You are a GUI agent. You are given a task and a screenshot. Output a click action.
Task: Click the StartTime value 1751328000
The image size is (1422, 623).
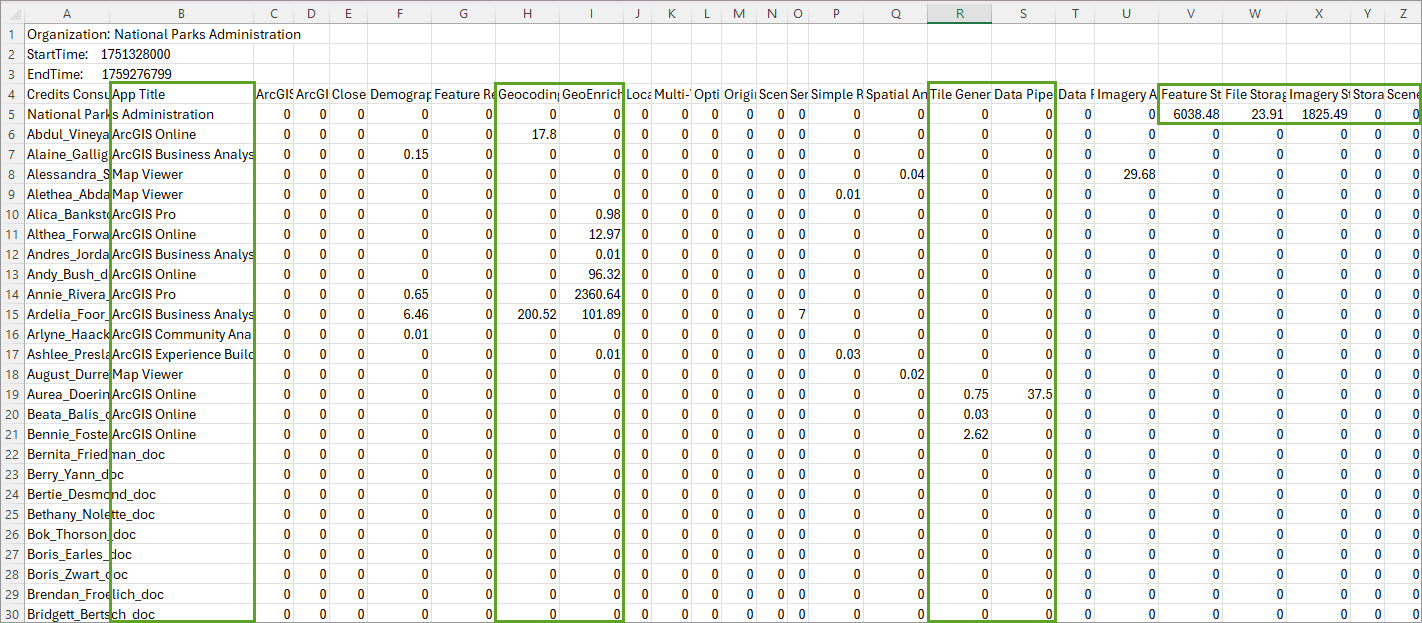pyautogui.click(x=136, y=54)
